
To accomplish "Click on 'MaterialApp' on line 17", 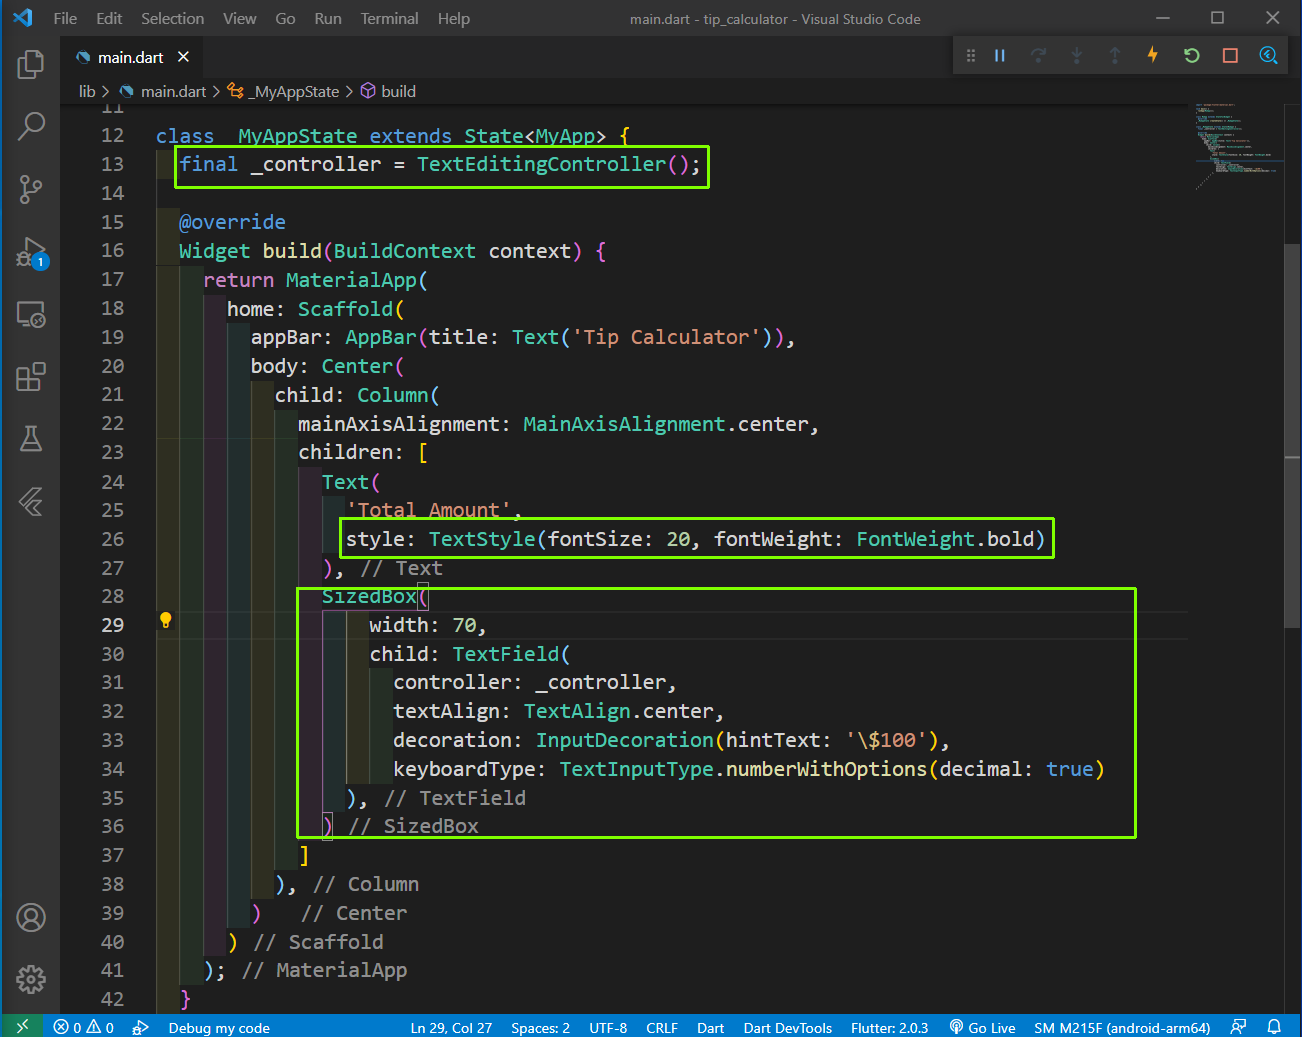I will click(351, 280).
